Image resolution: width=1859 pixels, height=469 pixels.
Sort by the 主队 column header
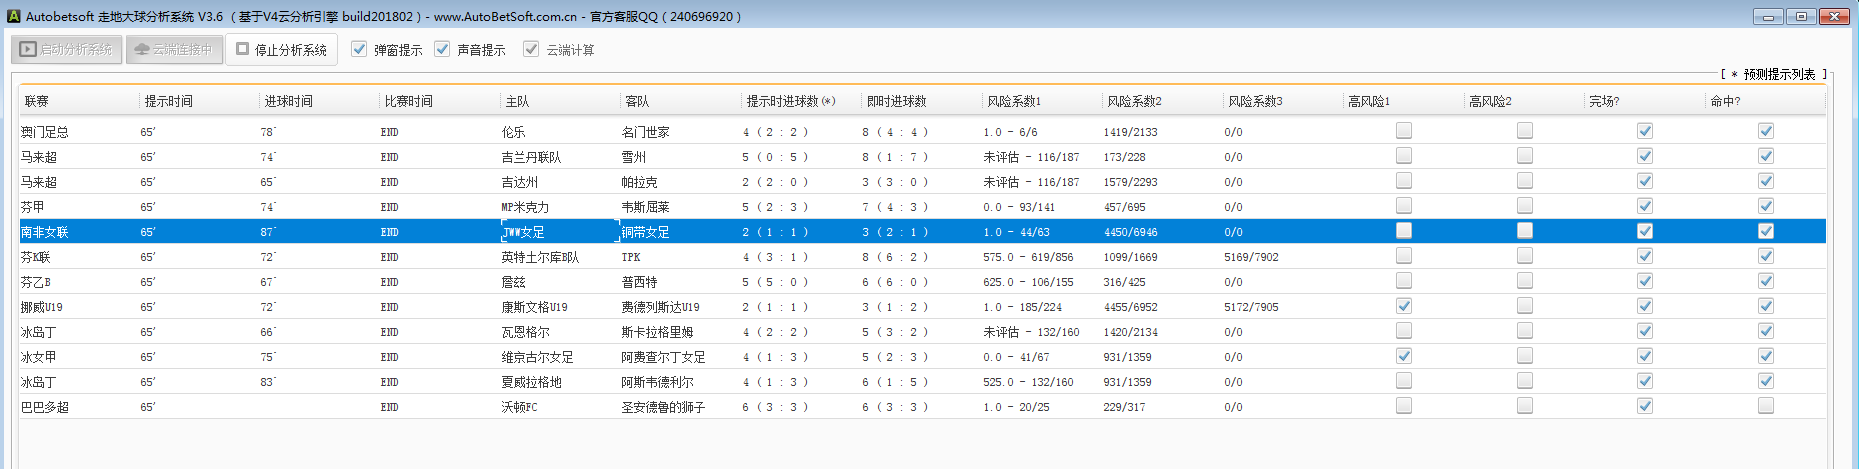tap(517, 101)
